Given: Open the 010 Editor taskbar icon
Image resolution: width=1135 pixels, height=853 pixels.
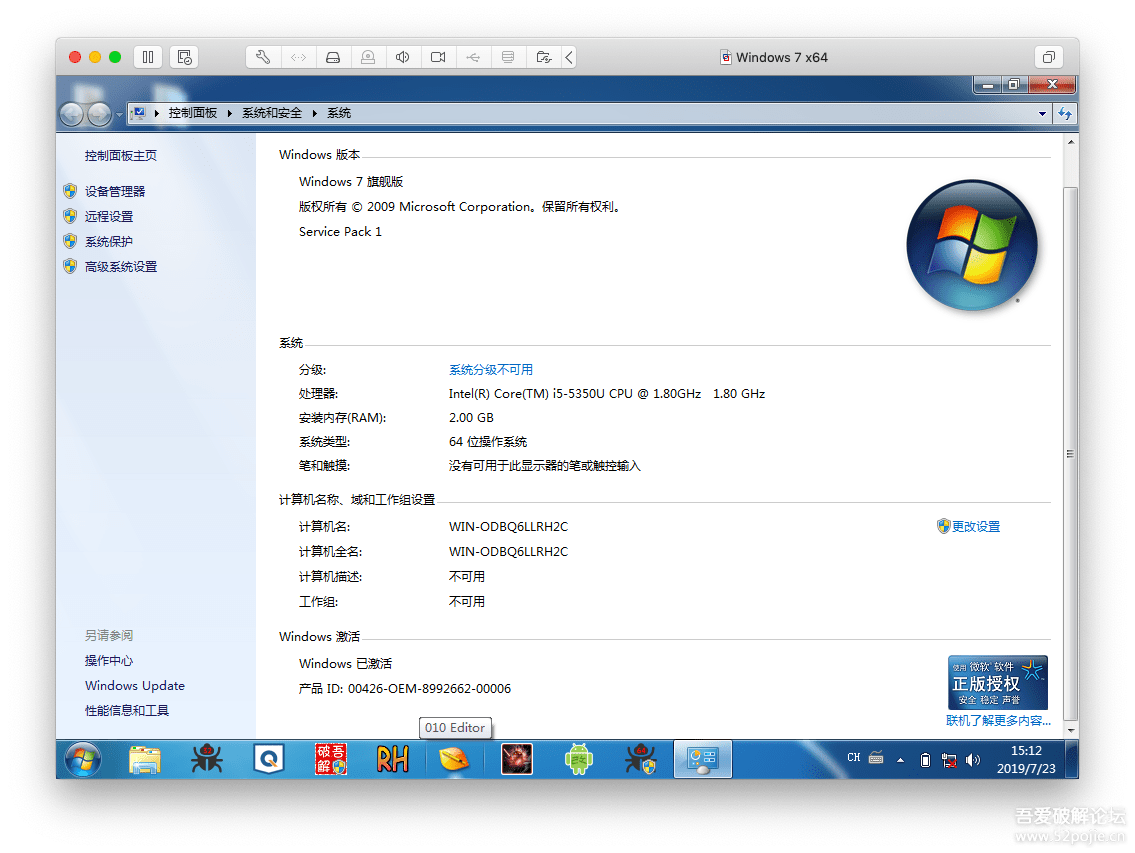Looking at the screenshot, I should 455,760.
